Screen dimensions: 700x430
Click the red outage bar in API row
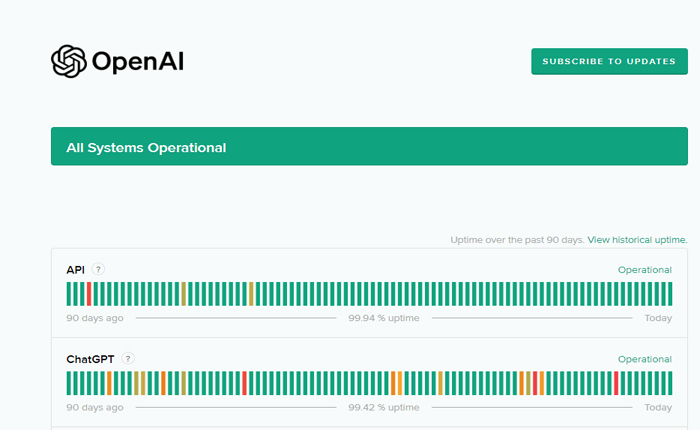[x=89, y=293]
